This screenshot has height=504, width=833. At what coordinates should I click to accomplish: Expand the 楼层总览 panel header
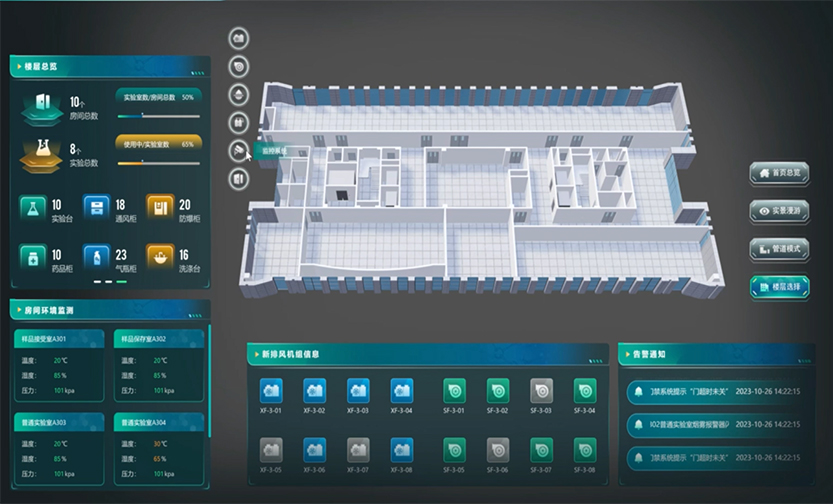click(x=108, y=67)
